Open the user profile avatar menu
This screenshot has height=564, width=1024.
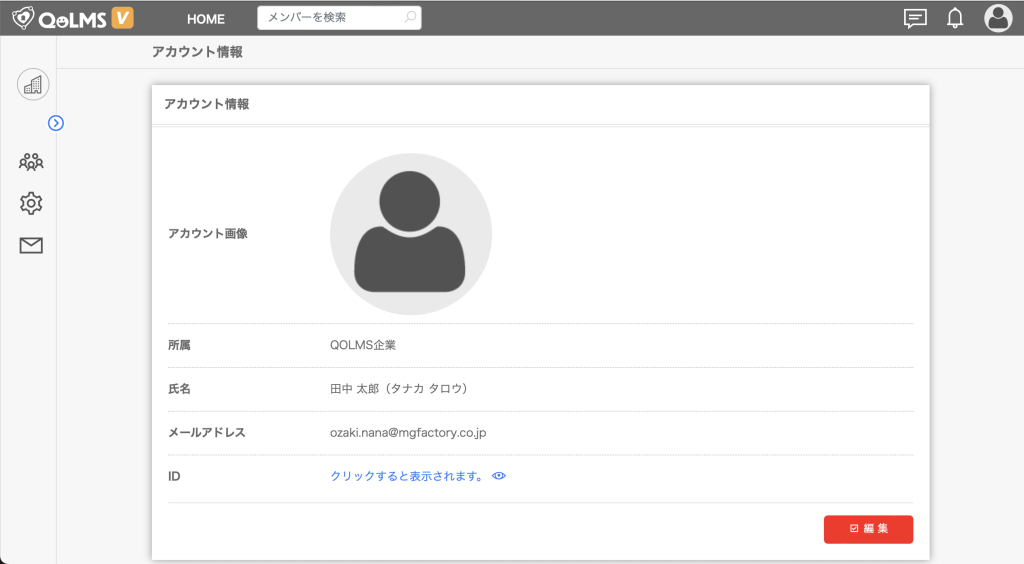998,18
